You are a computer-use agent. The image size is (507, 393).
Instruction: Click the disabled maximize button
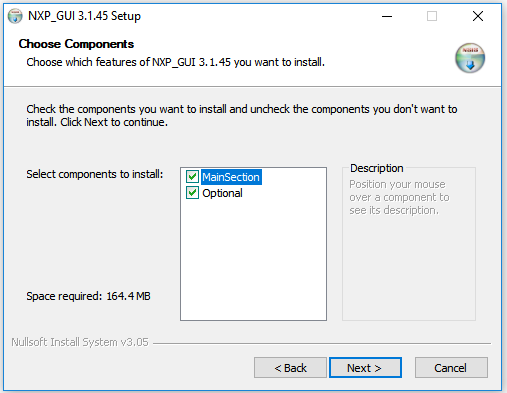point(432,16)
